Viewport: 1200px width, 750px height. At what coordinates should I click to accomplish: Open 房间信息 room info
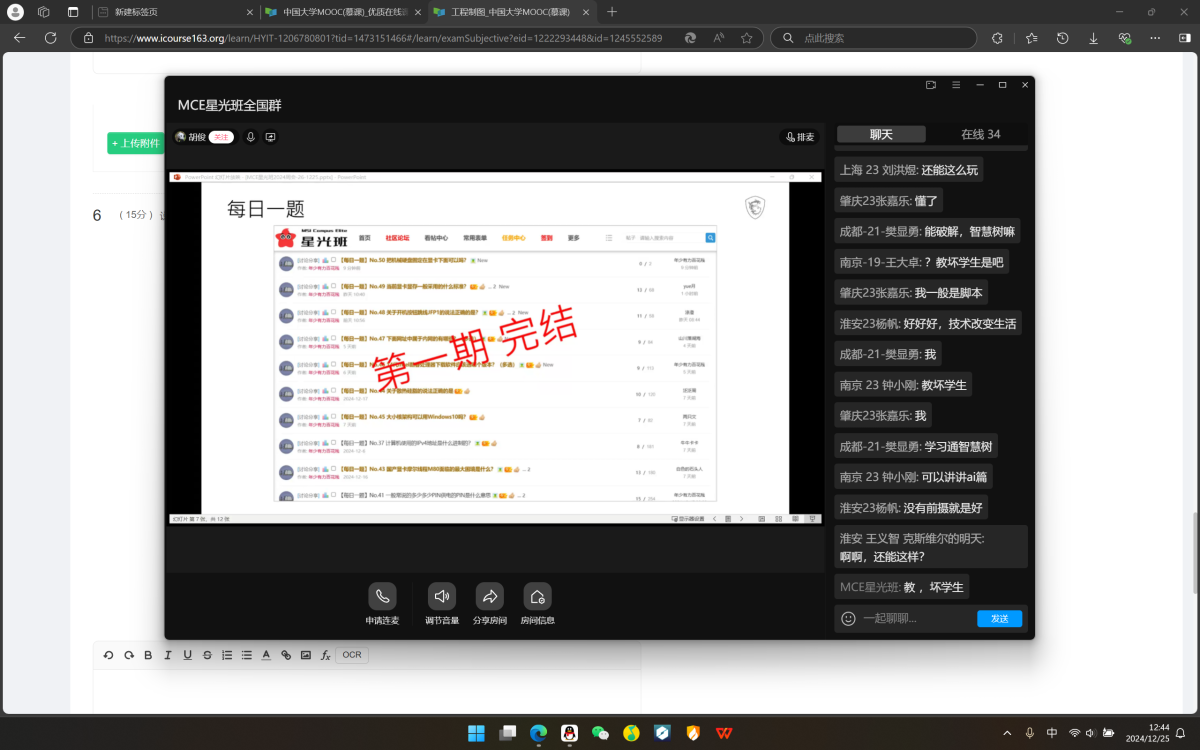(537, 597)
